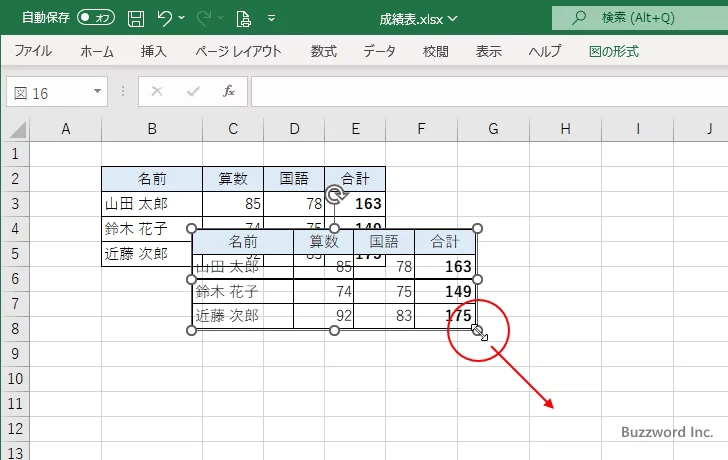Switch to the 挿入 tab
This screenshot has width=728, height=460.
154,51
